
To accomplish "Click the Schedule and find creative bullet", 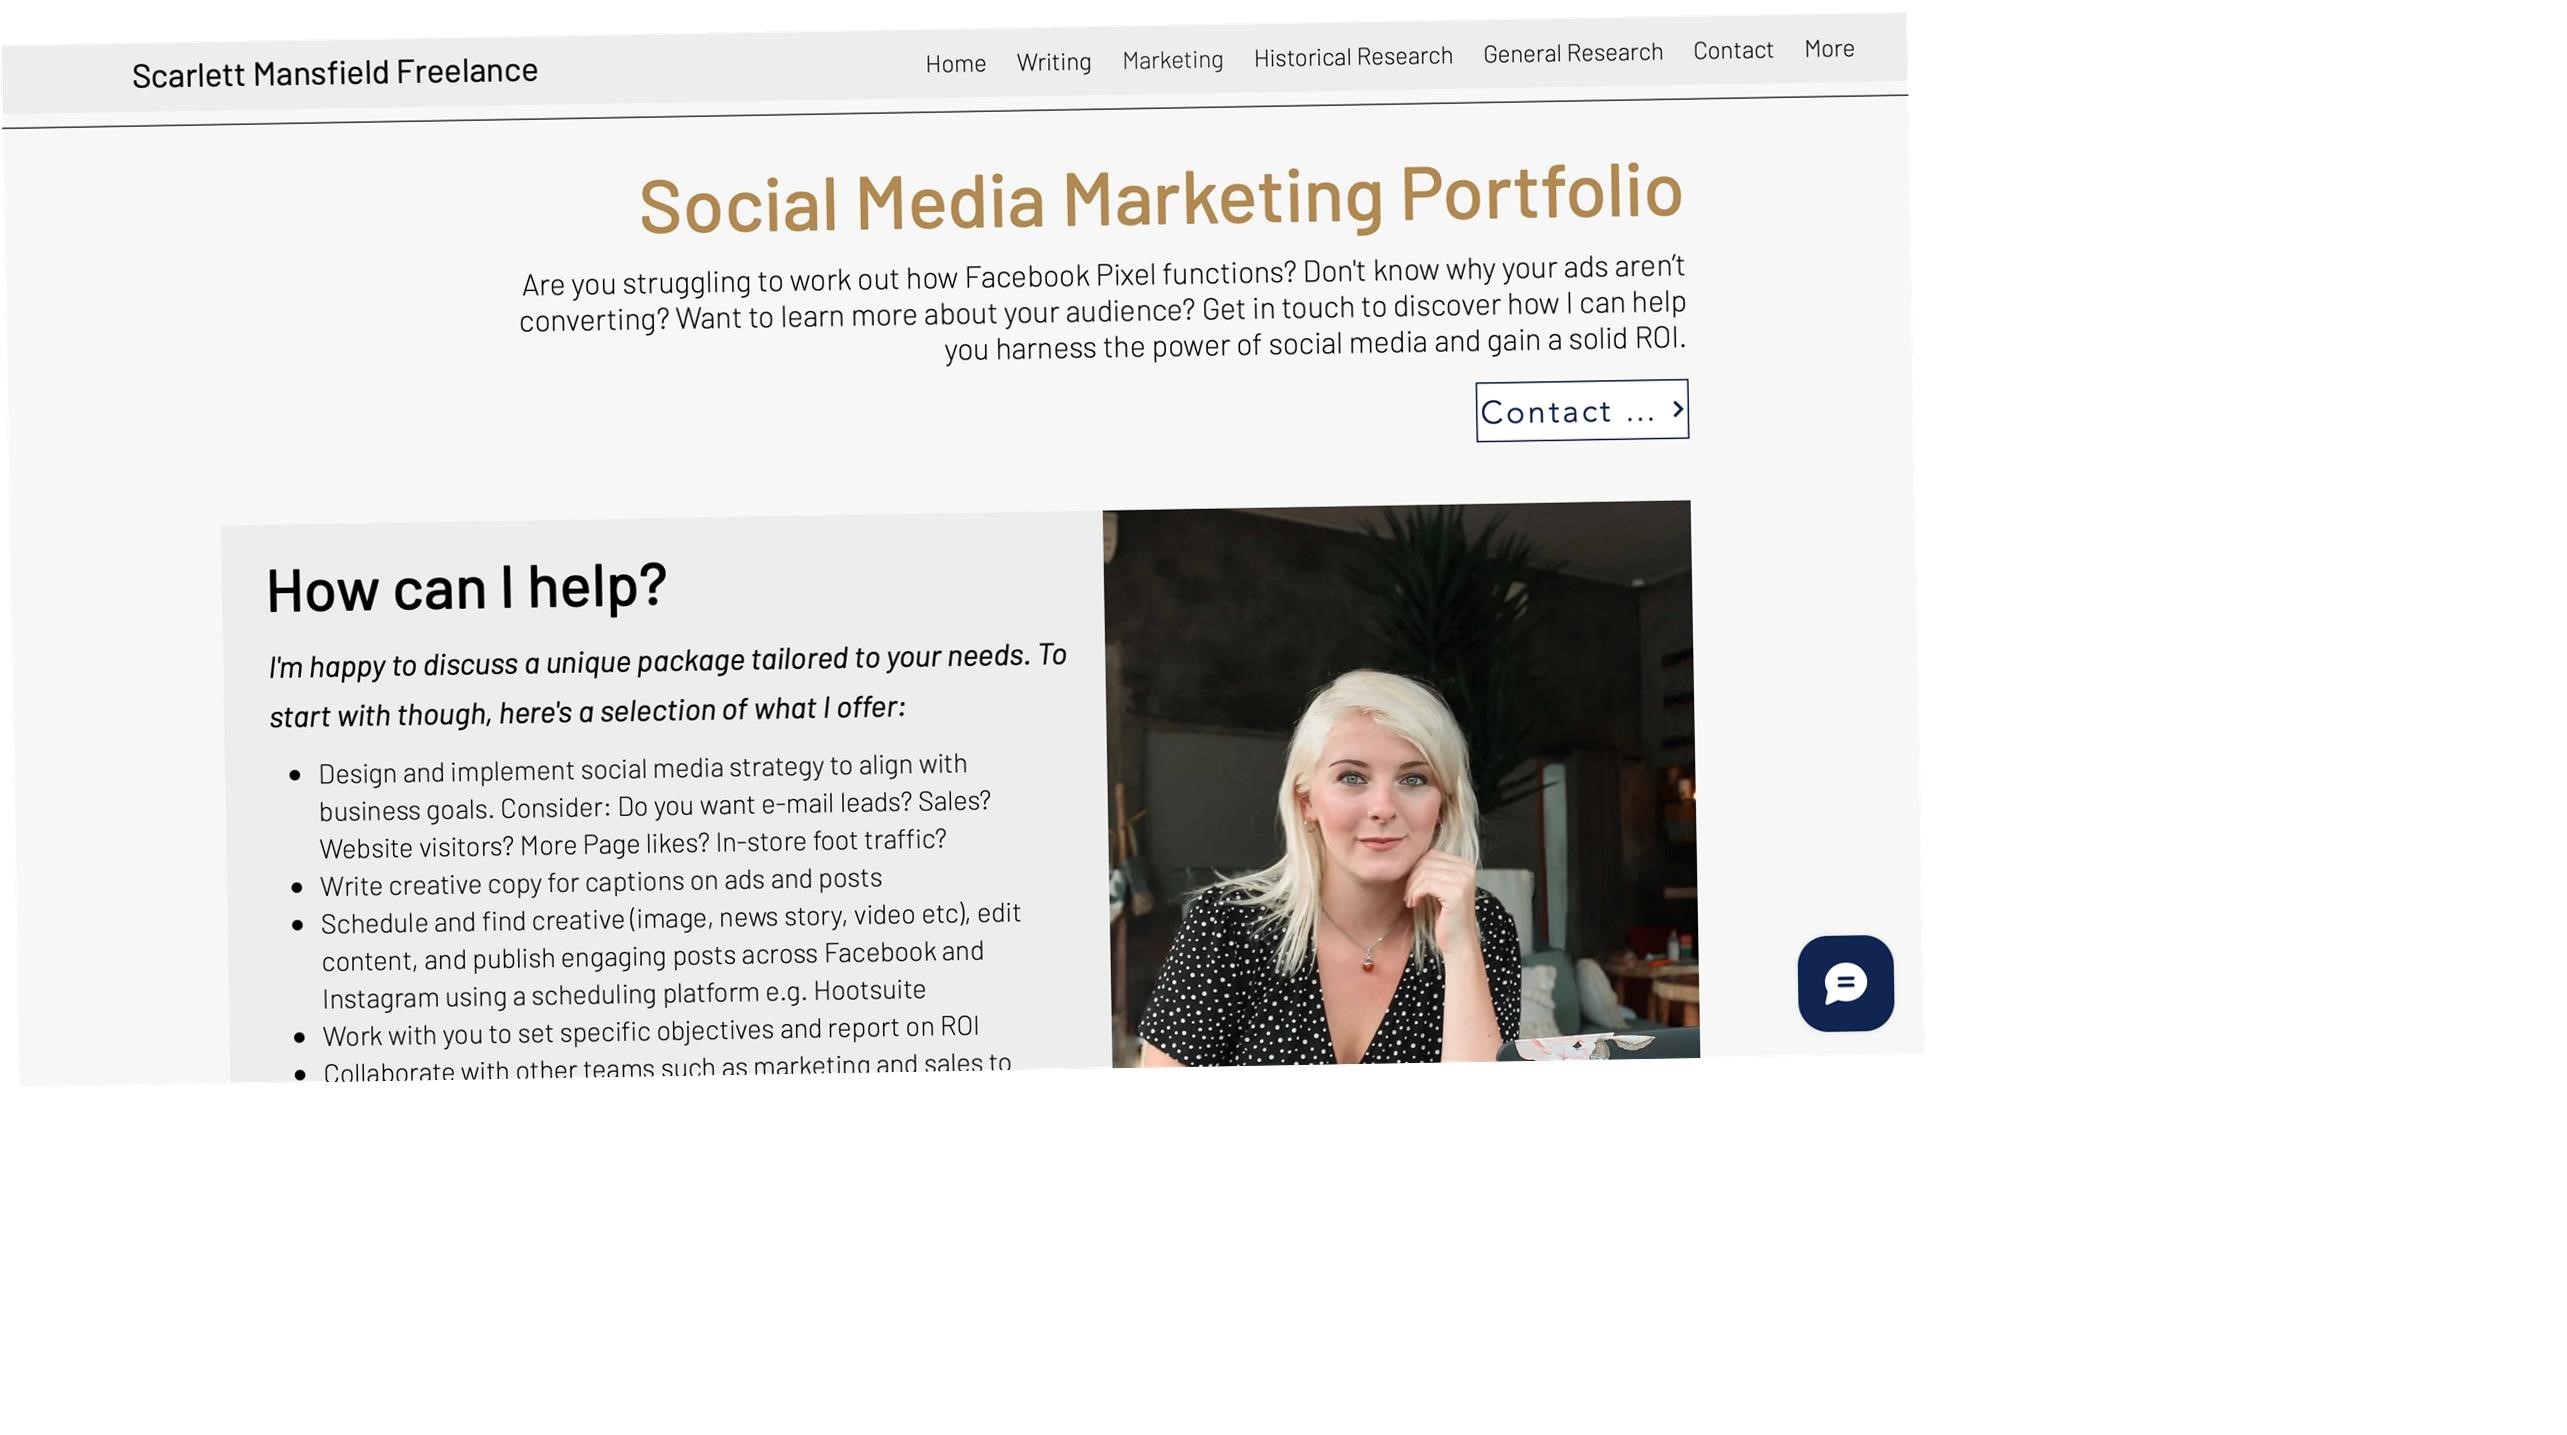I will [671, 956].
